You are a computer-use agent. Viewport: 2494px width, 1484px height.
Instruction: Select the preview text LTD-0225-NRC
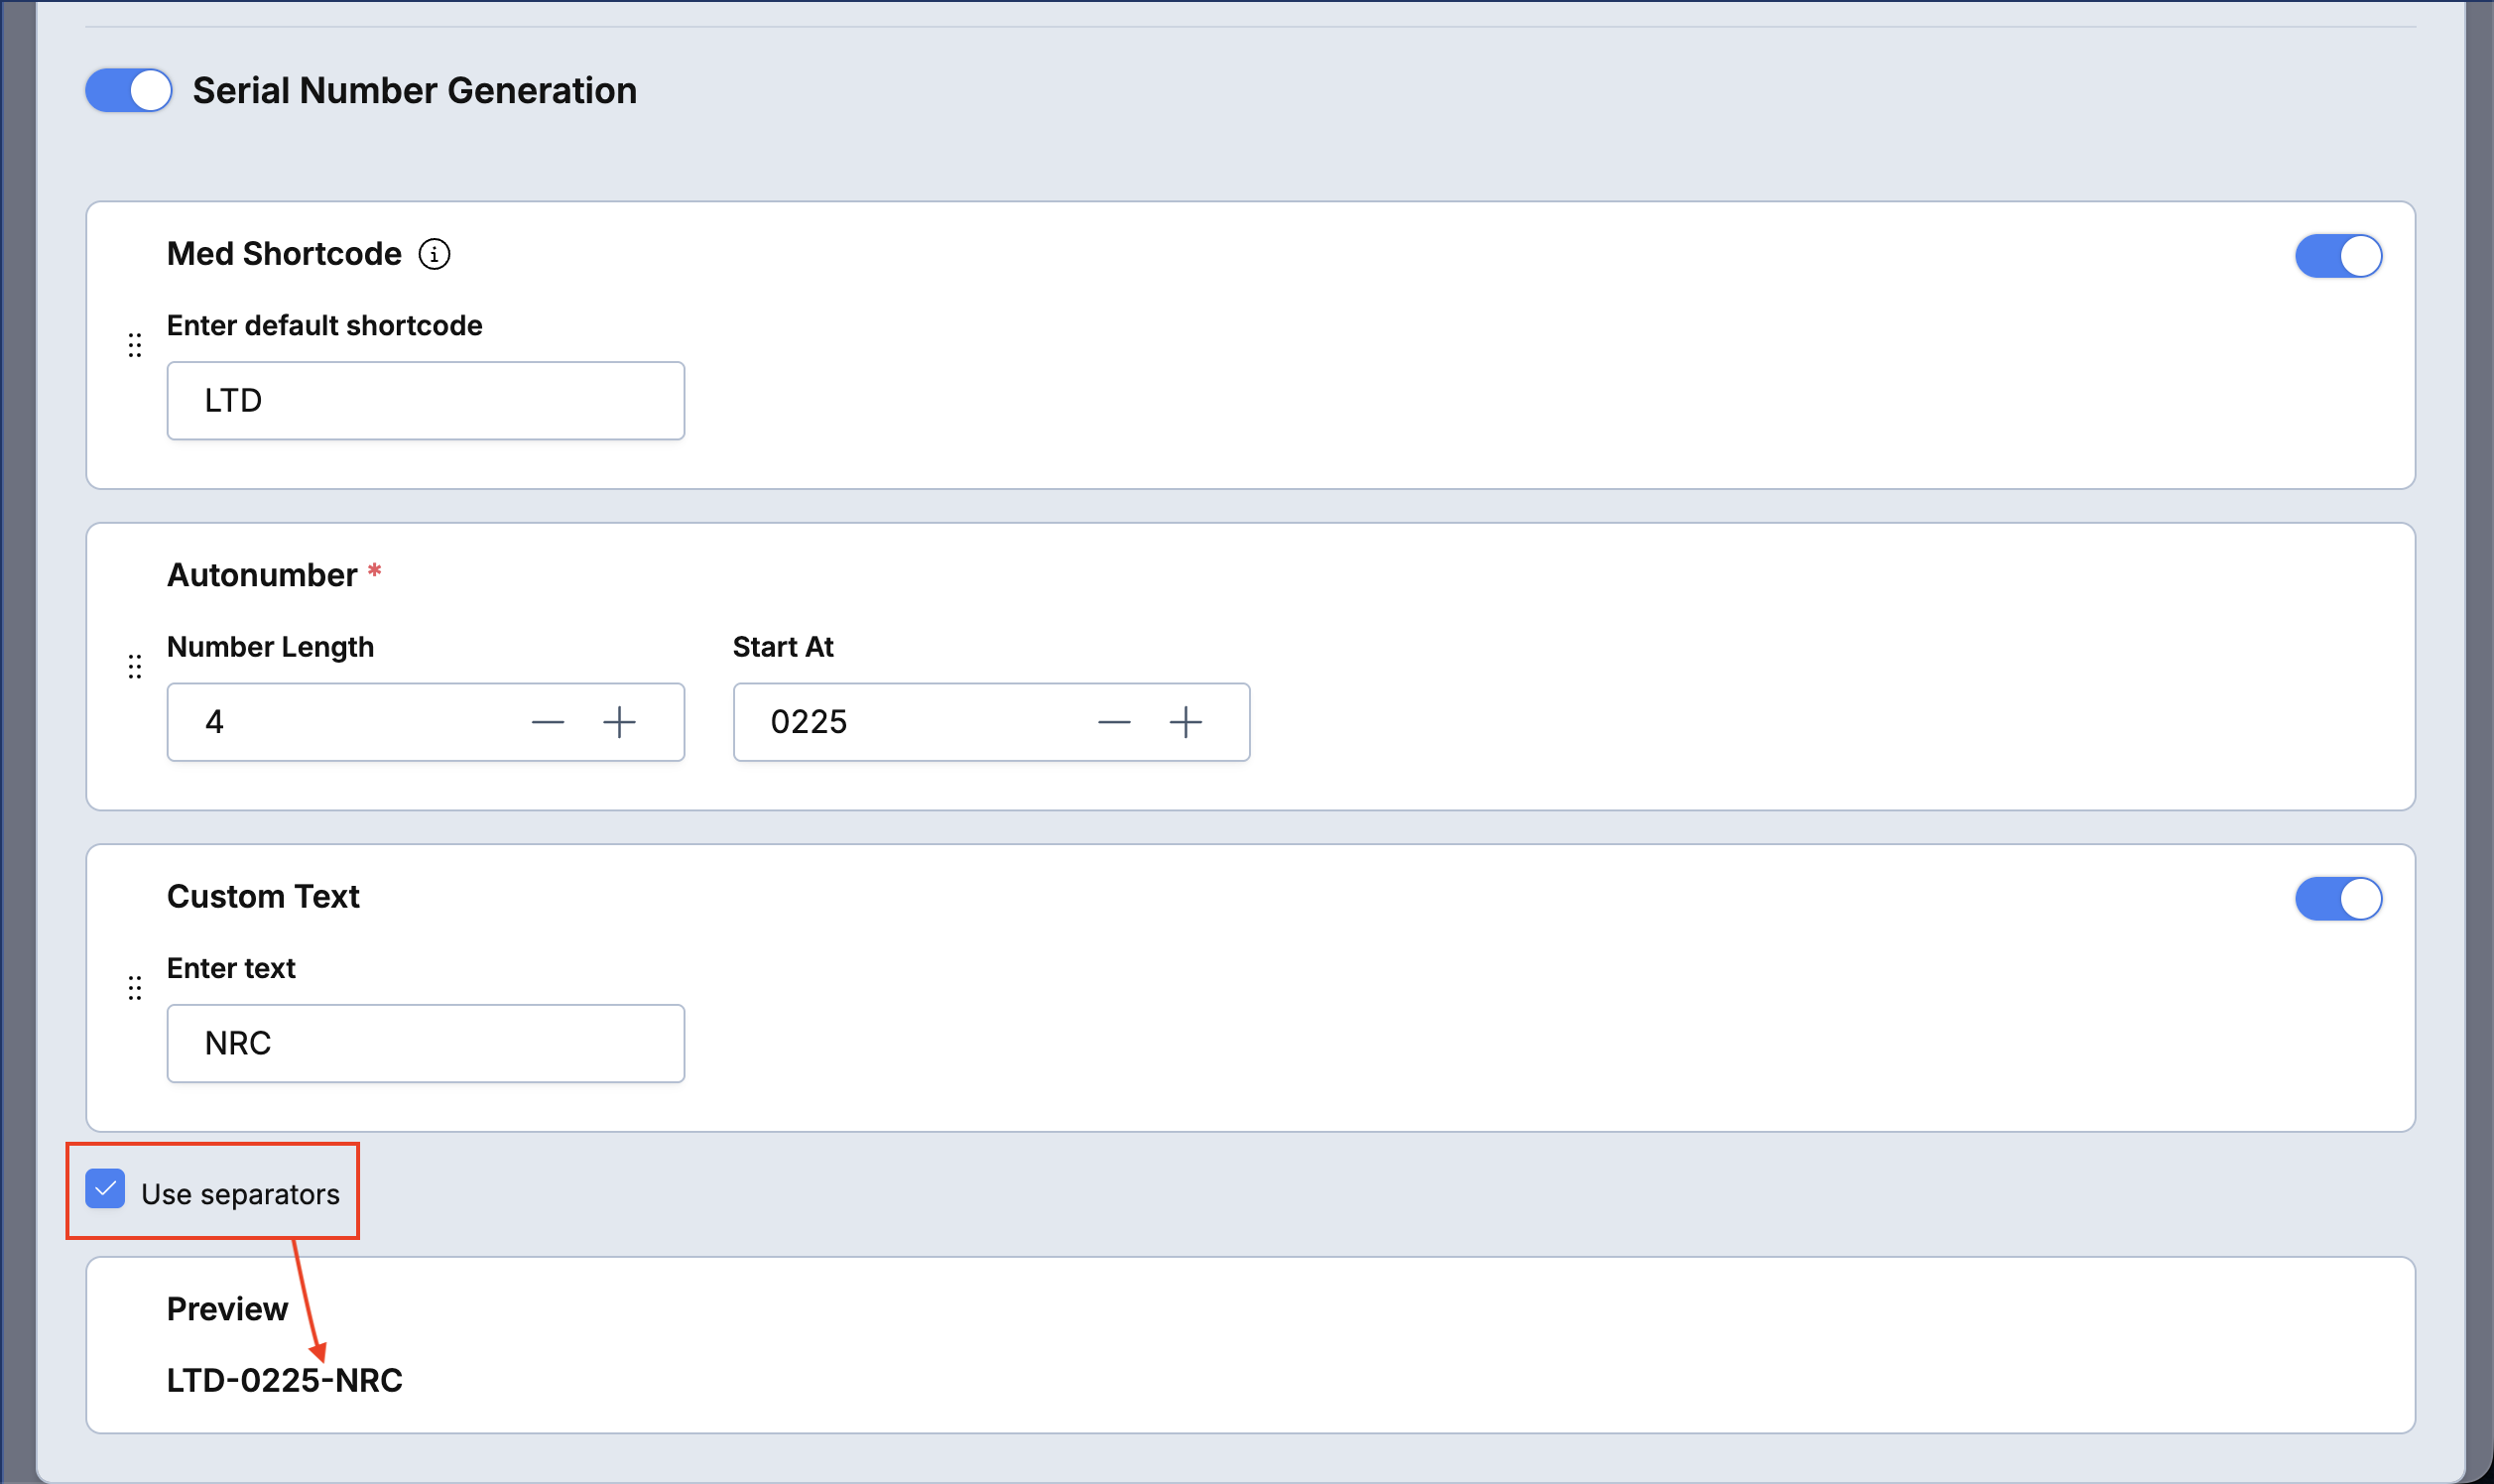point(285,1380)
